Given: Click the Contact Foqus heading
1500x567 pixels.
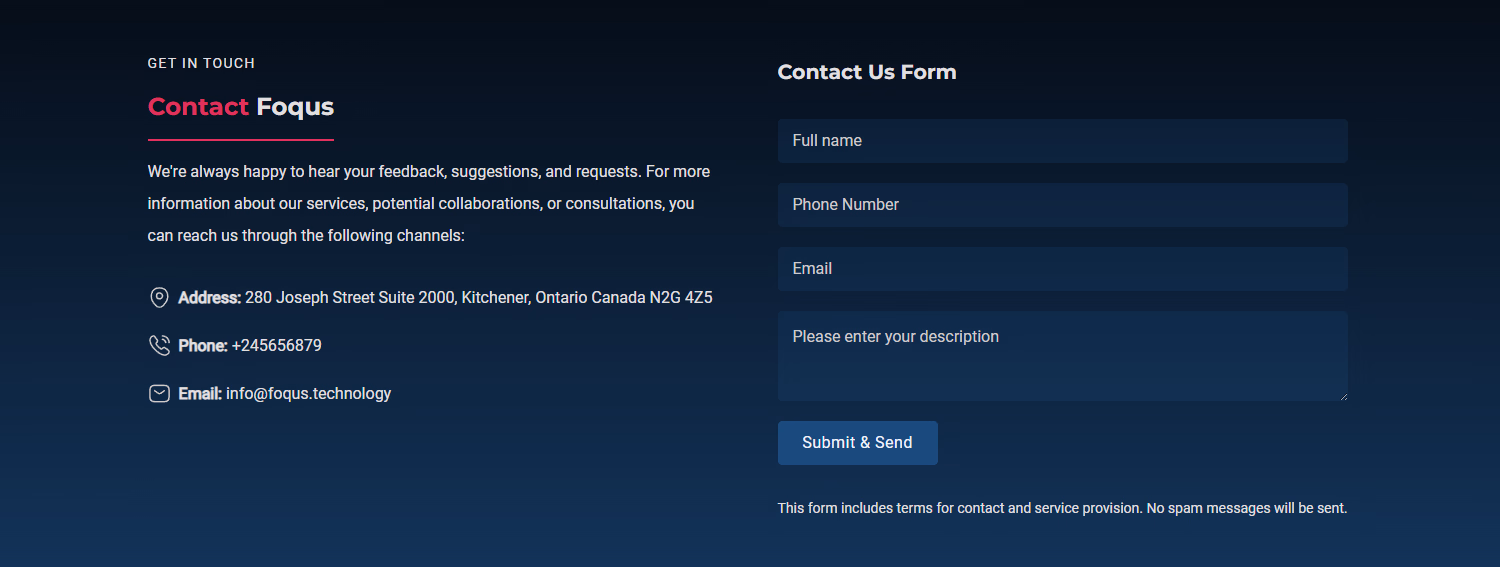Looking at the screenshot, I should [x=241, y=107].
